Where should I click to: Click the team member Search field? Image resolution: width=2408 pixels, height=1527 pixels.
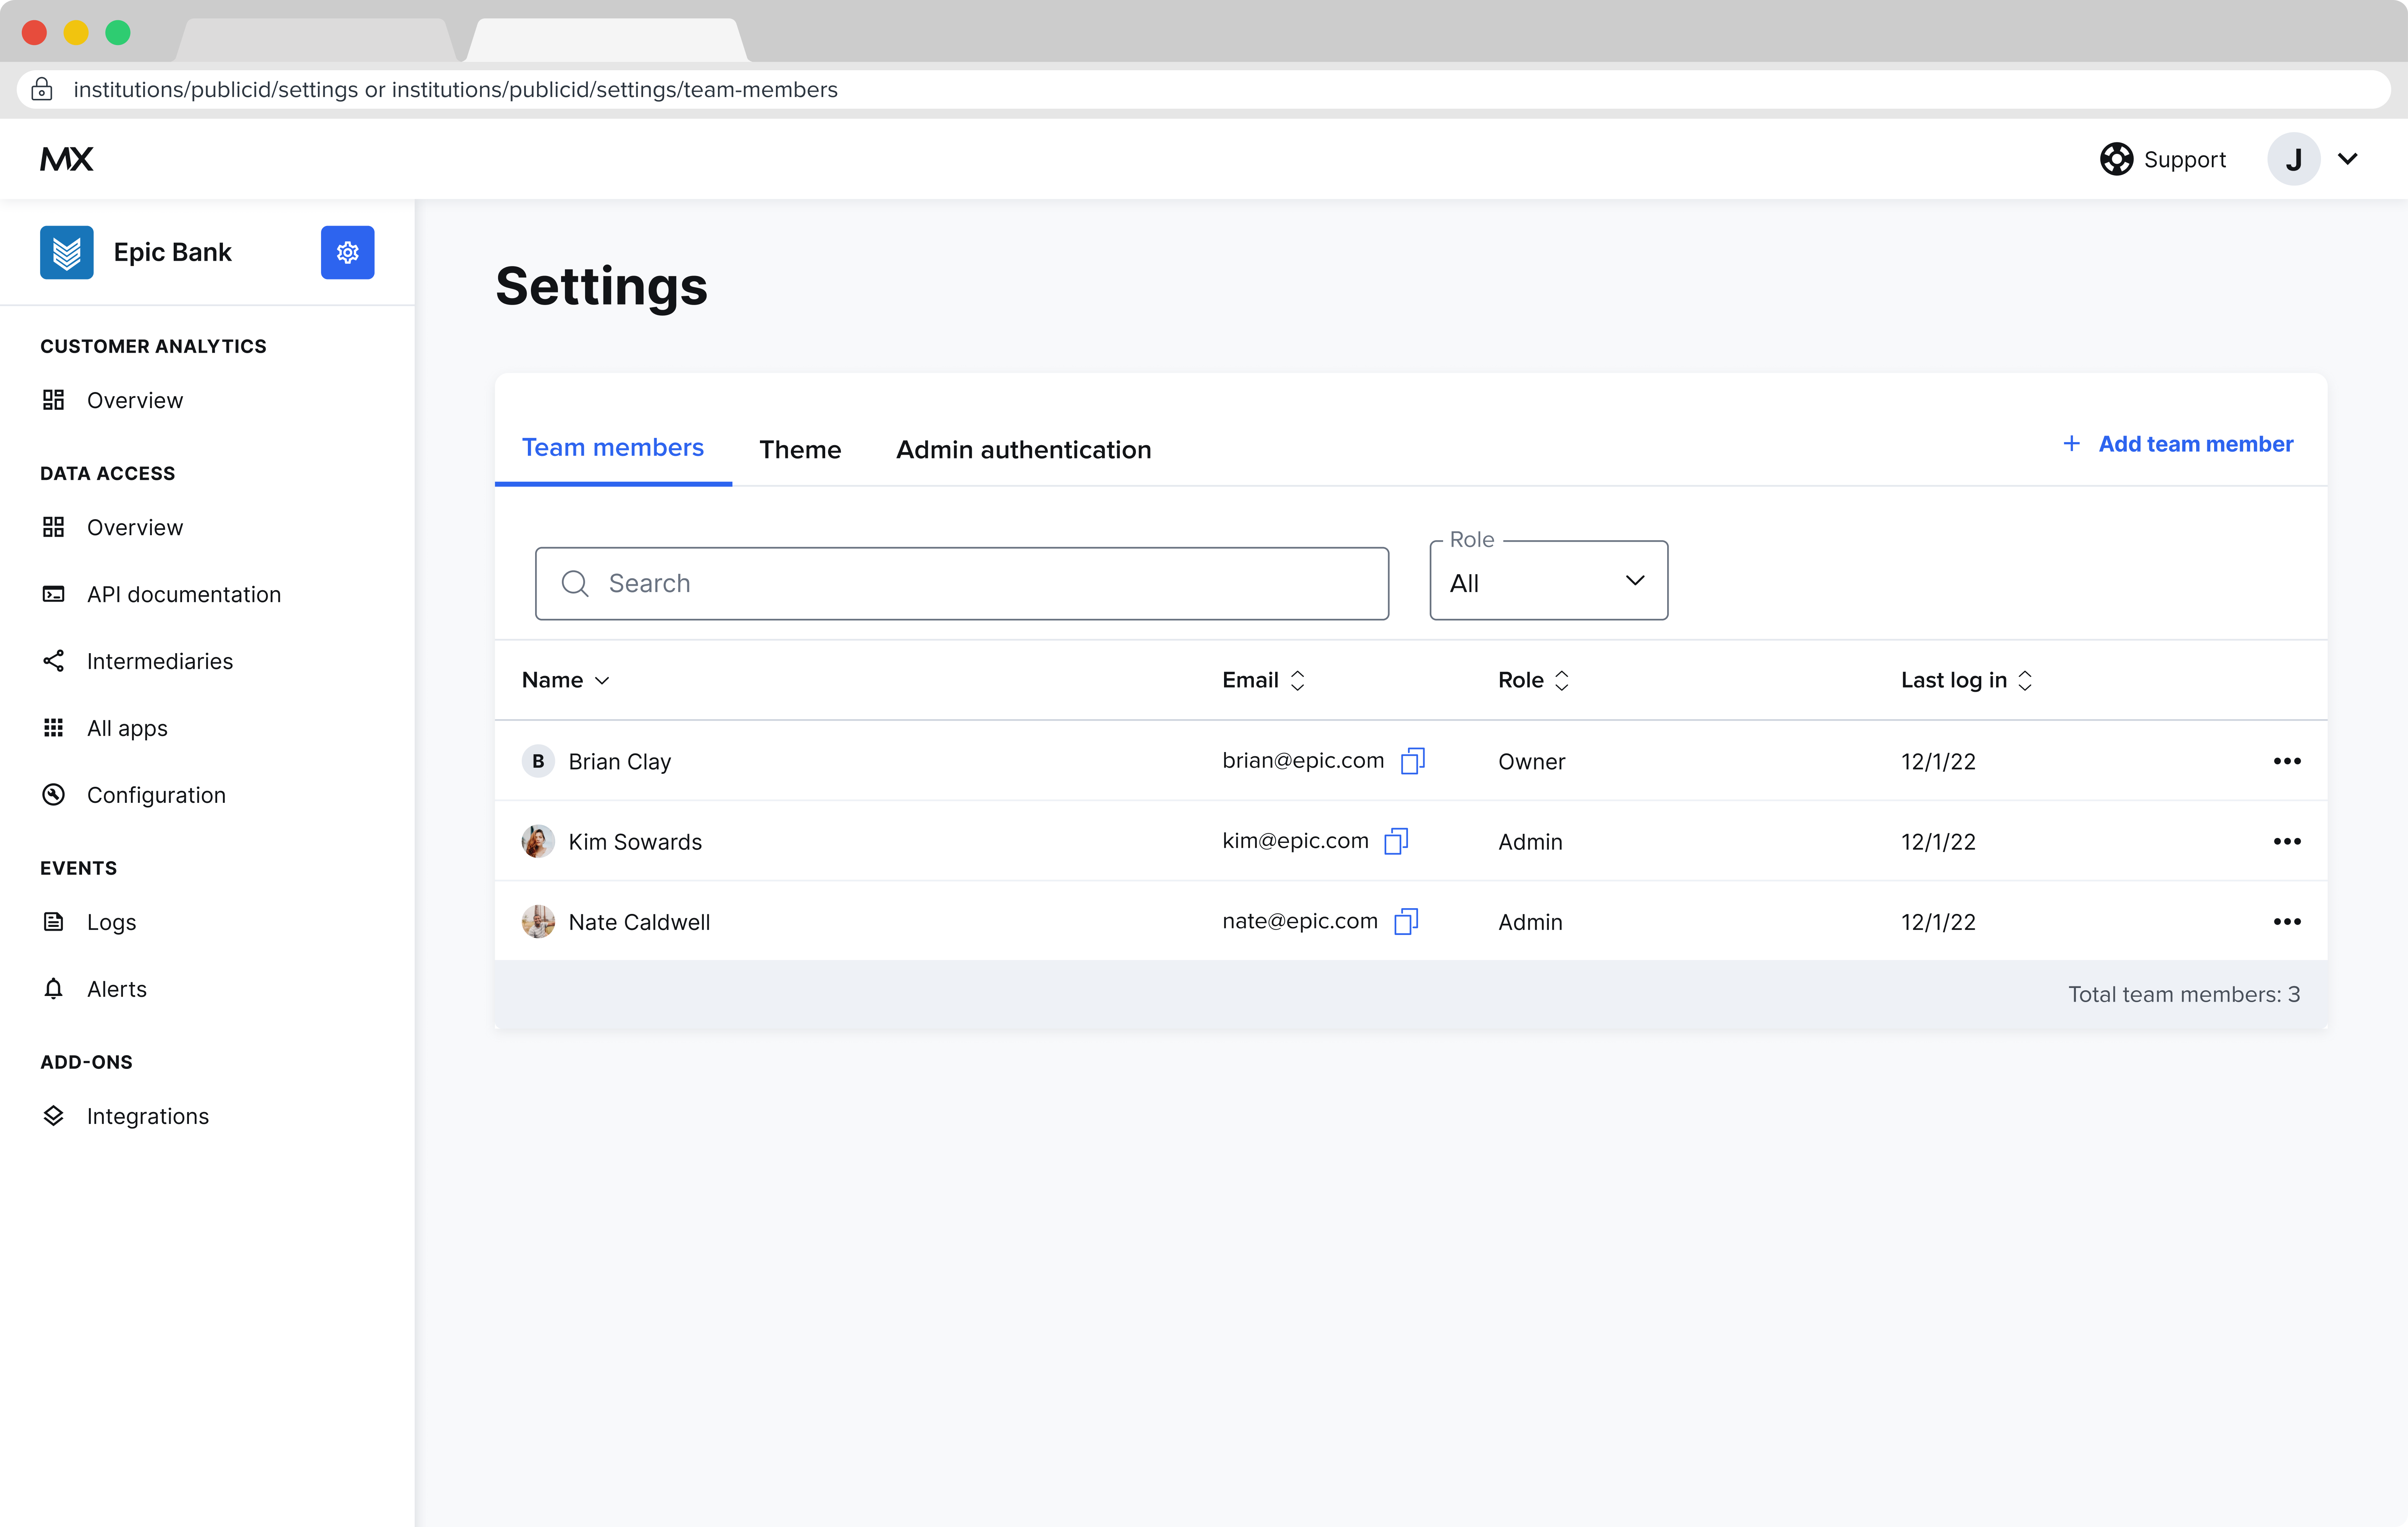961,583
